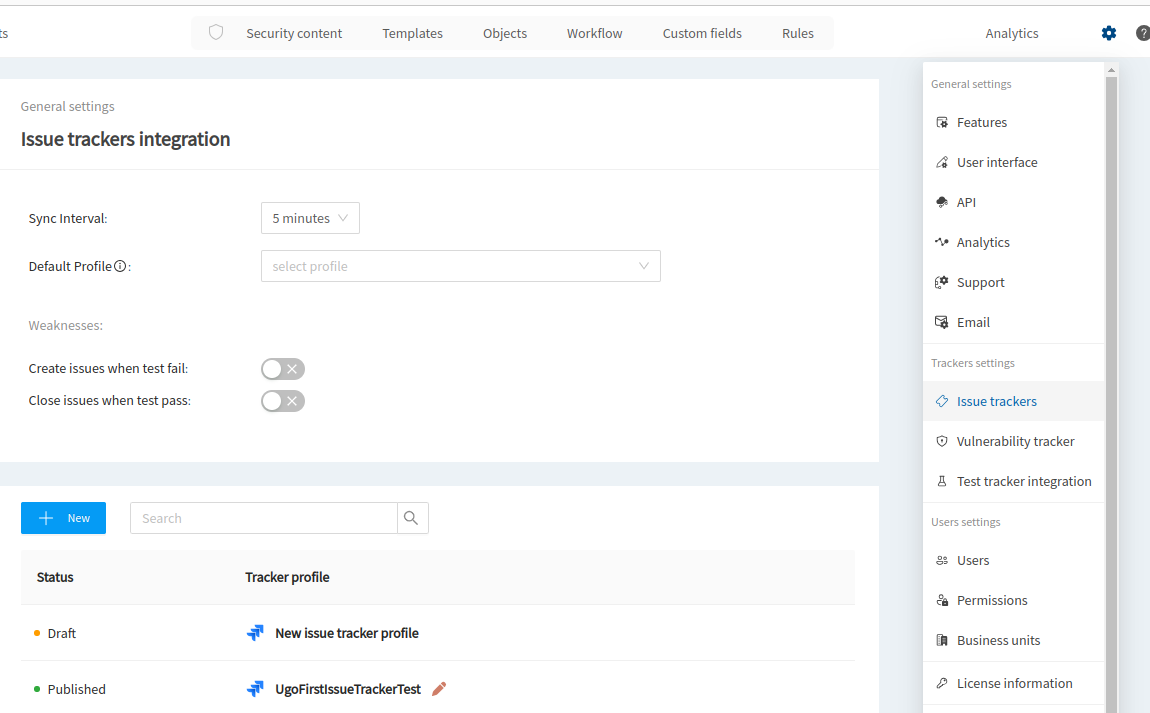Click the Users people icon
The image size is (1150, 713).
(x=942, y=560)
